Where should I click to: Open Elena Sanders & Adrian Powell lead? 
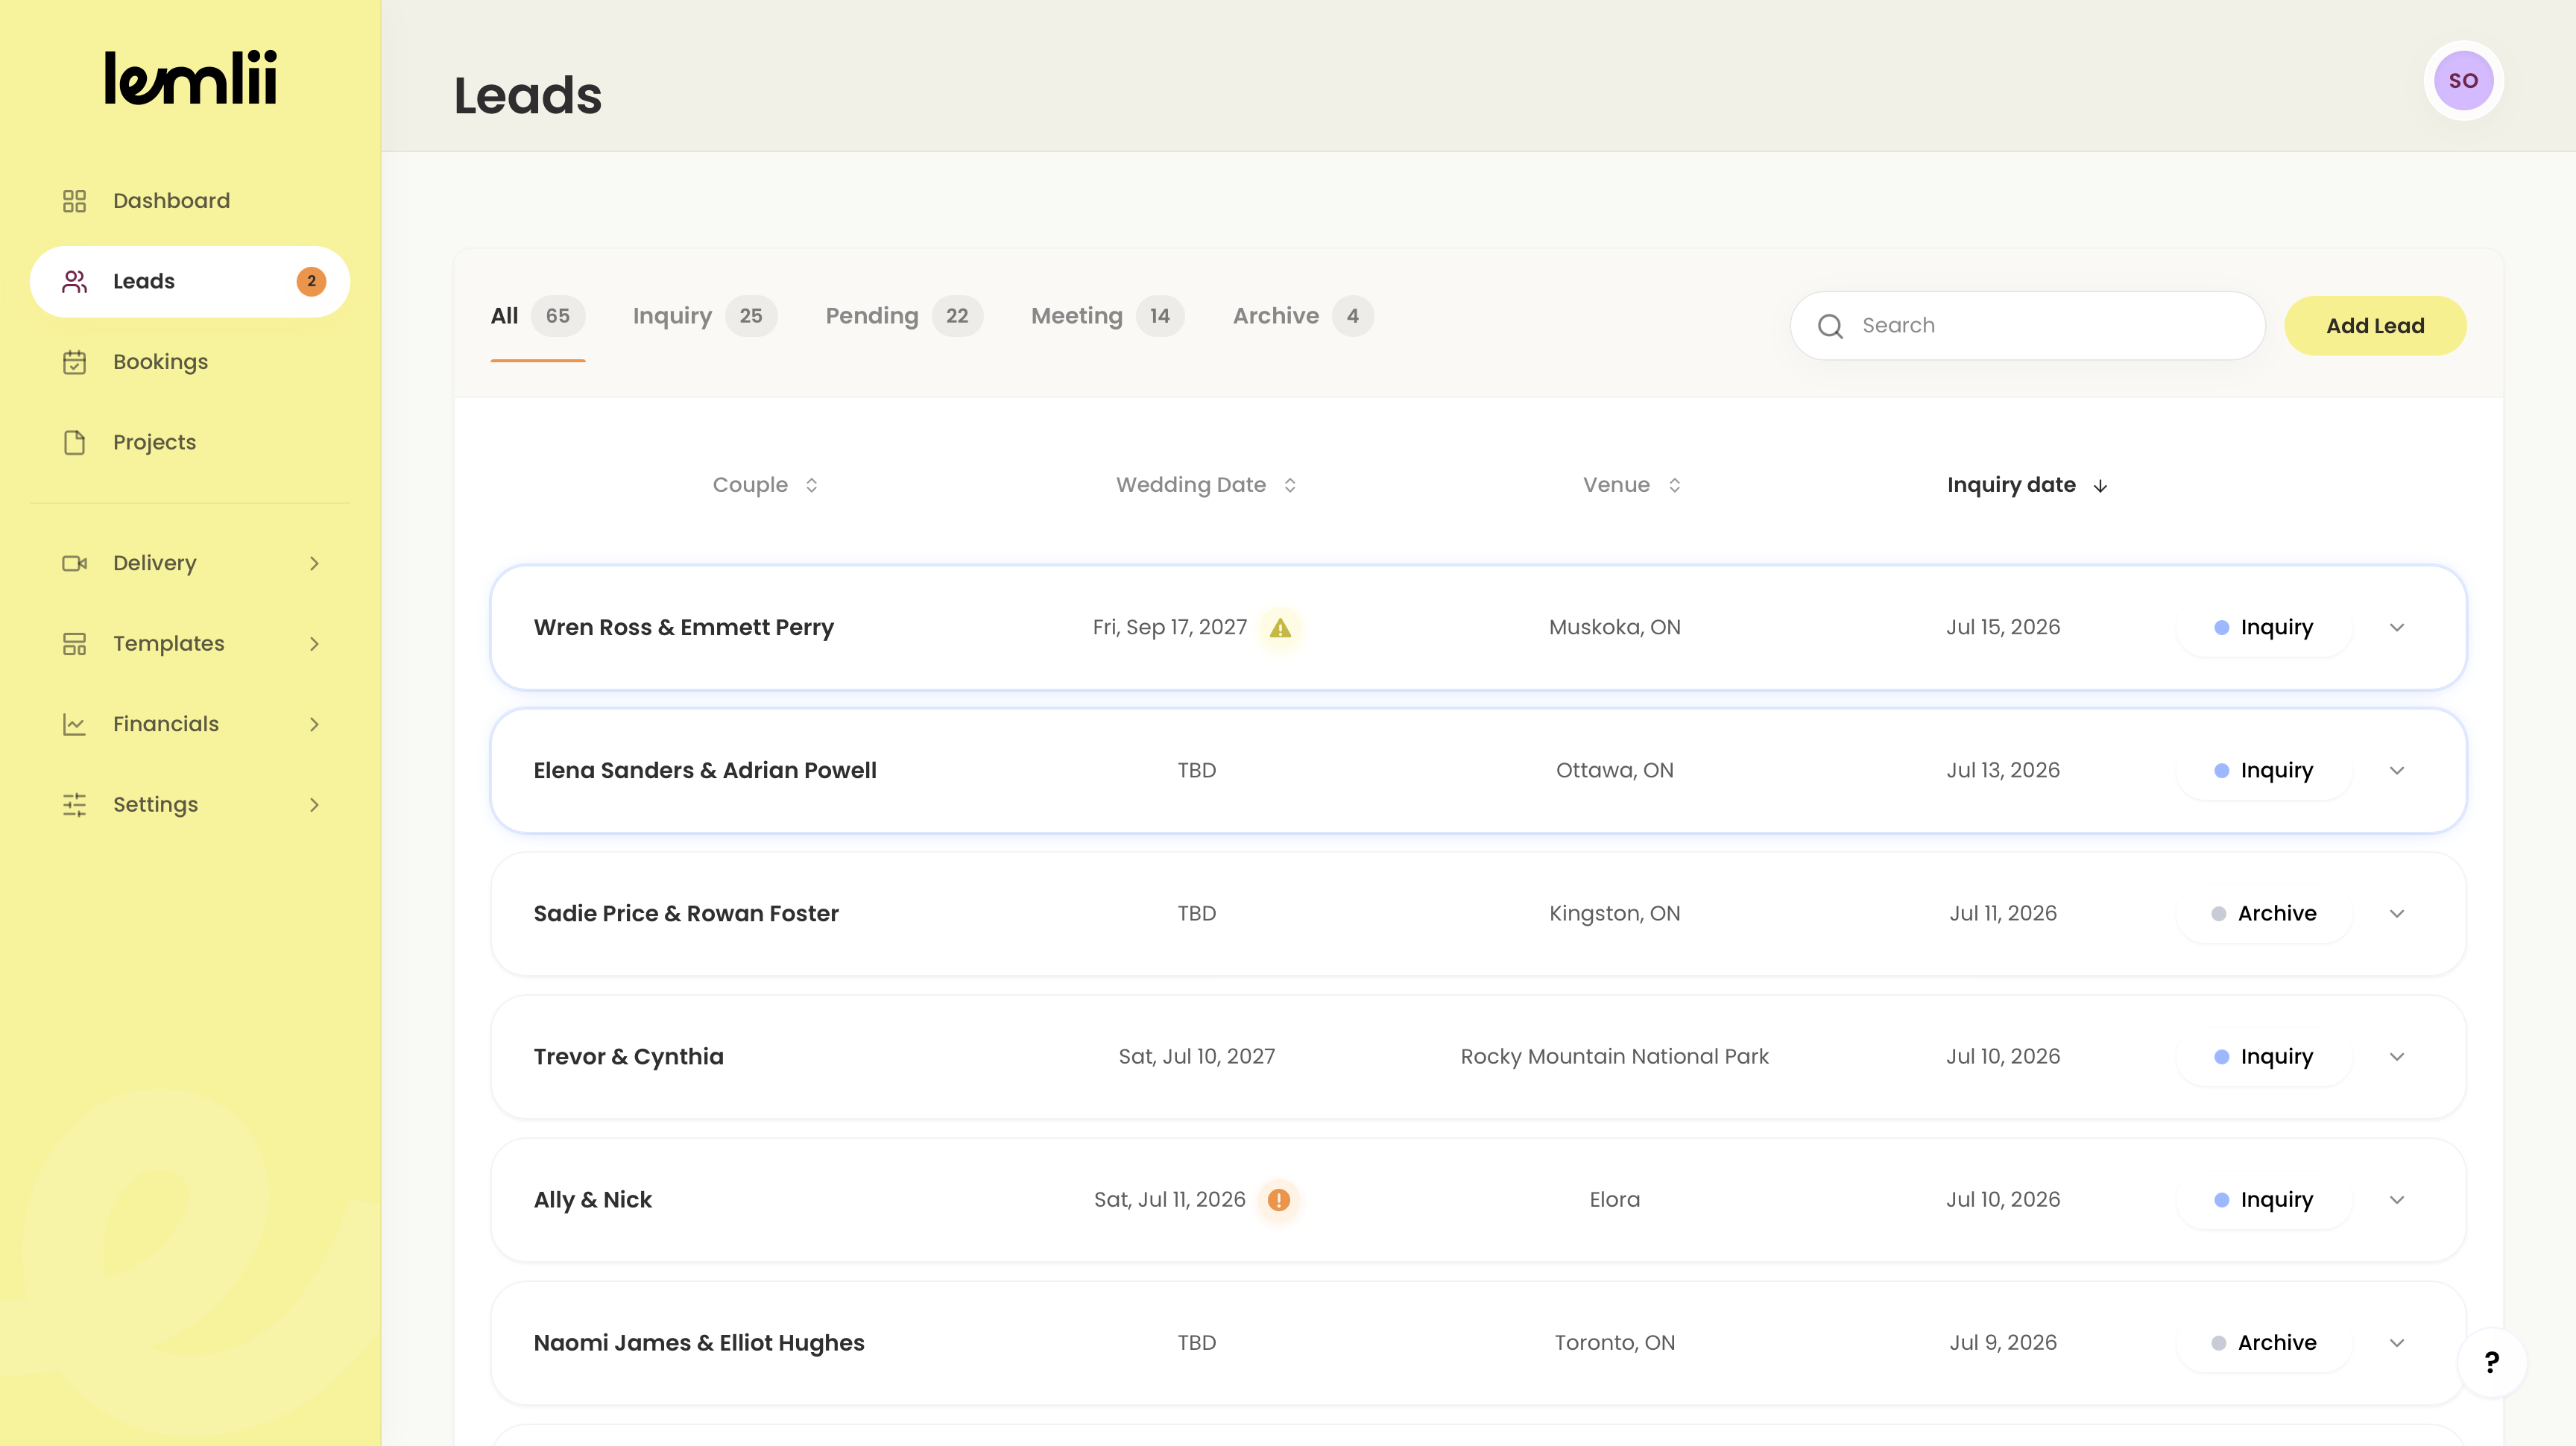click(705, 771)
